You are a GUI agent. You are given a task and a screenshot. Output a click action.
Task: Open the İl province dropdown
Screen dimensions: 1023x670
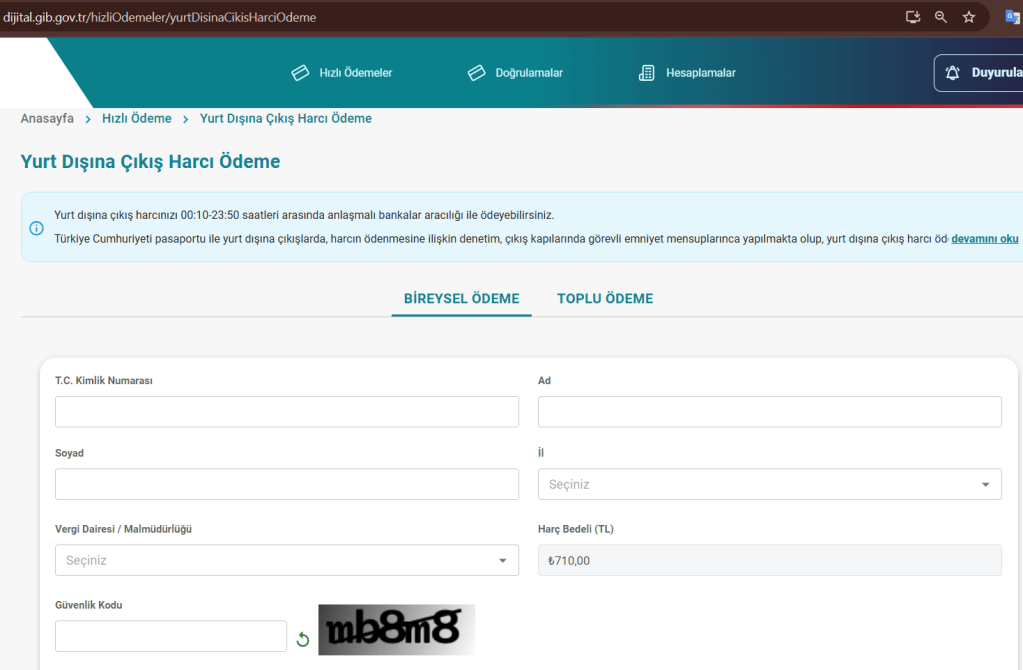tap(769, 484)
